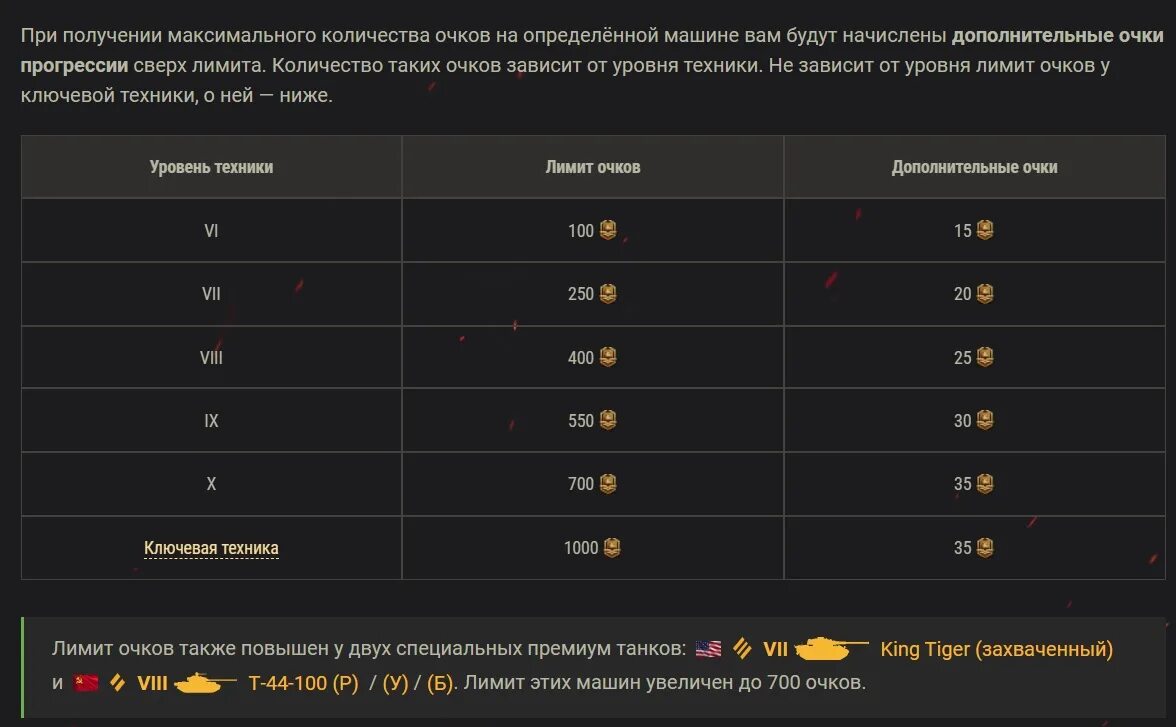Click the medium tank class icon before VIII
This screenshot has height=727, width=1176.
coord(118,684)
